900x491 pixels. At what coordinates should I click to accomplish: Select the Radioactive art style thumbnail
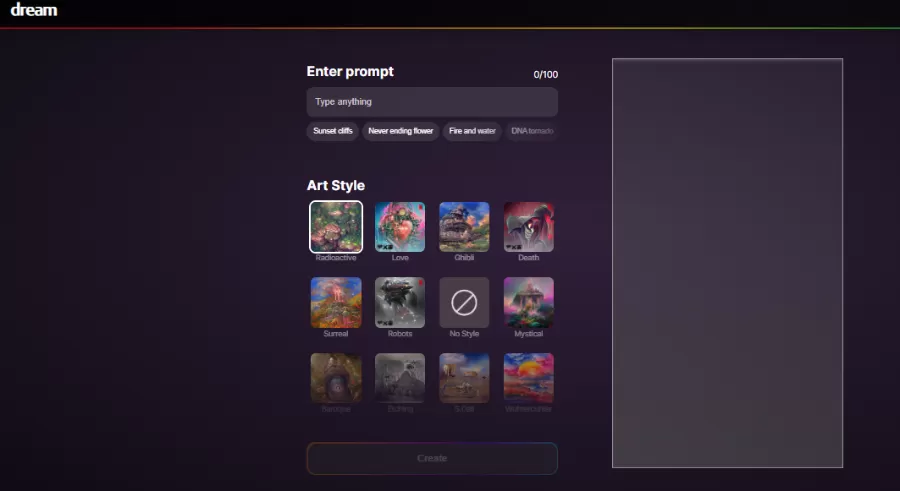[x=336, y=227]
